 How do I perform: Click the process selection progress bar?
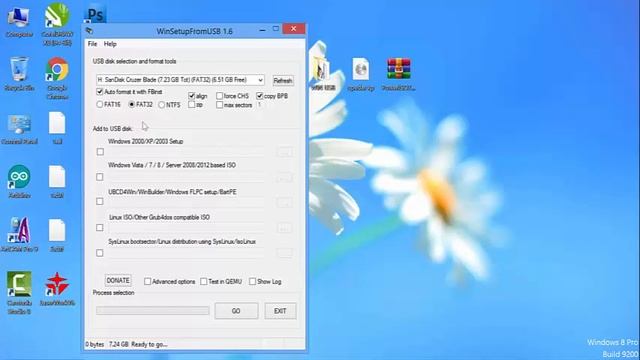coord(153,311)
